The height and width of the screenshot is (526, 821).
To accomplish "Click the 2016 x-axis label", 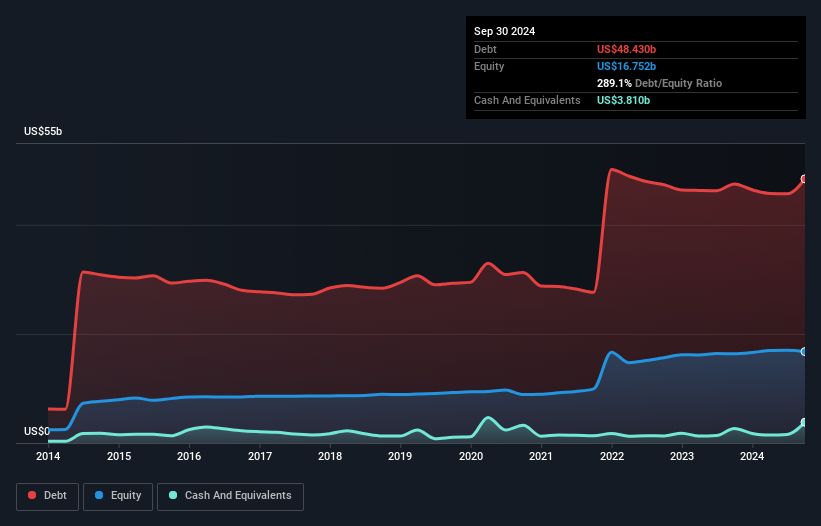I will click(x=189, y=456).
